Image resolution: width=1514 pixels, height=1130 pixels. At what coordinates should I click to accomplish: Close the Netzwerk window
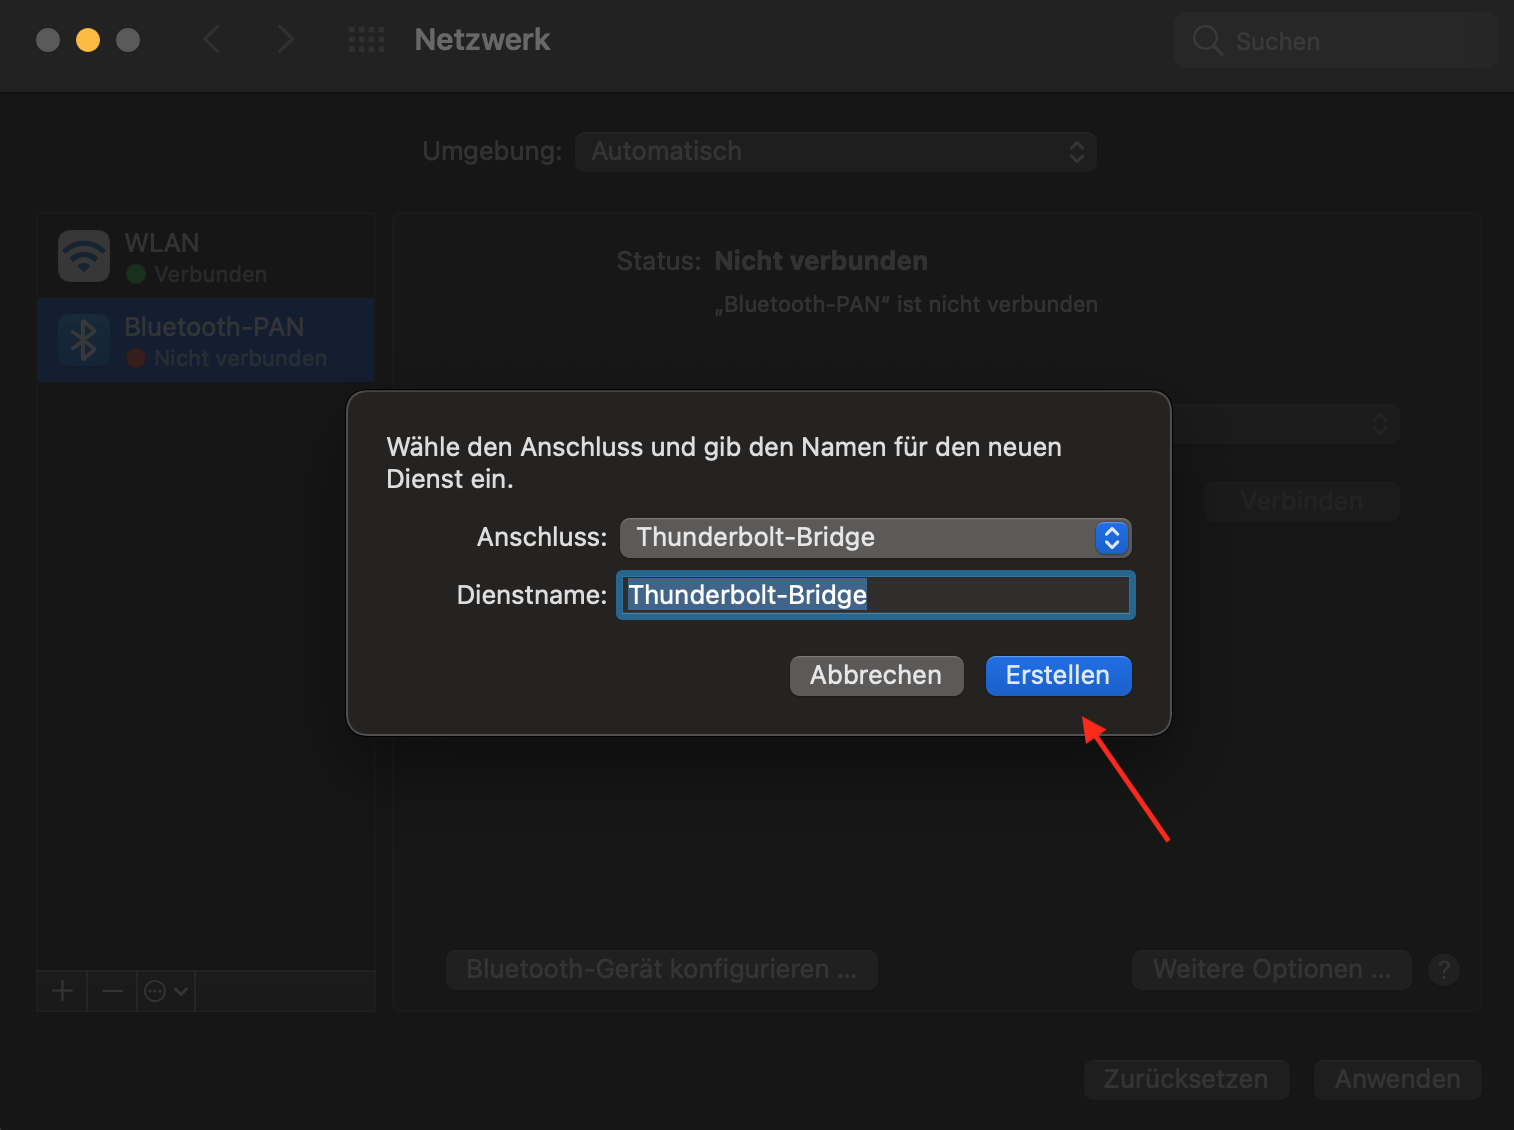click(x=48, y=40)
